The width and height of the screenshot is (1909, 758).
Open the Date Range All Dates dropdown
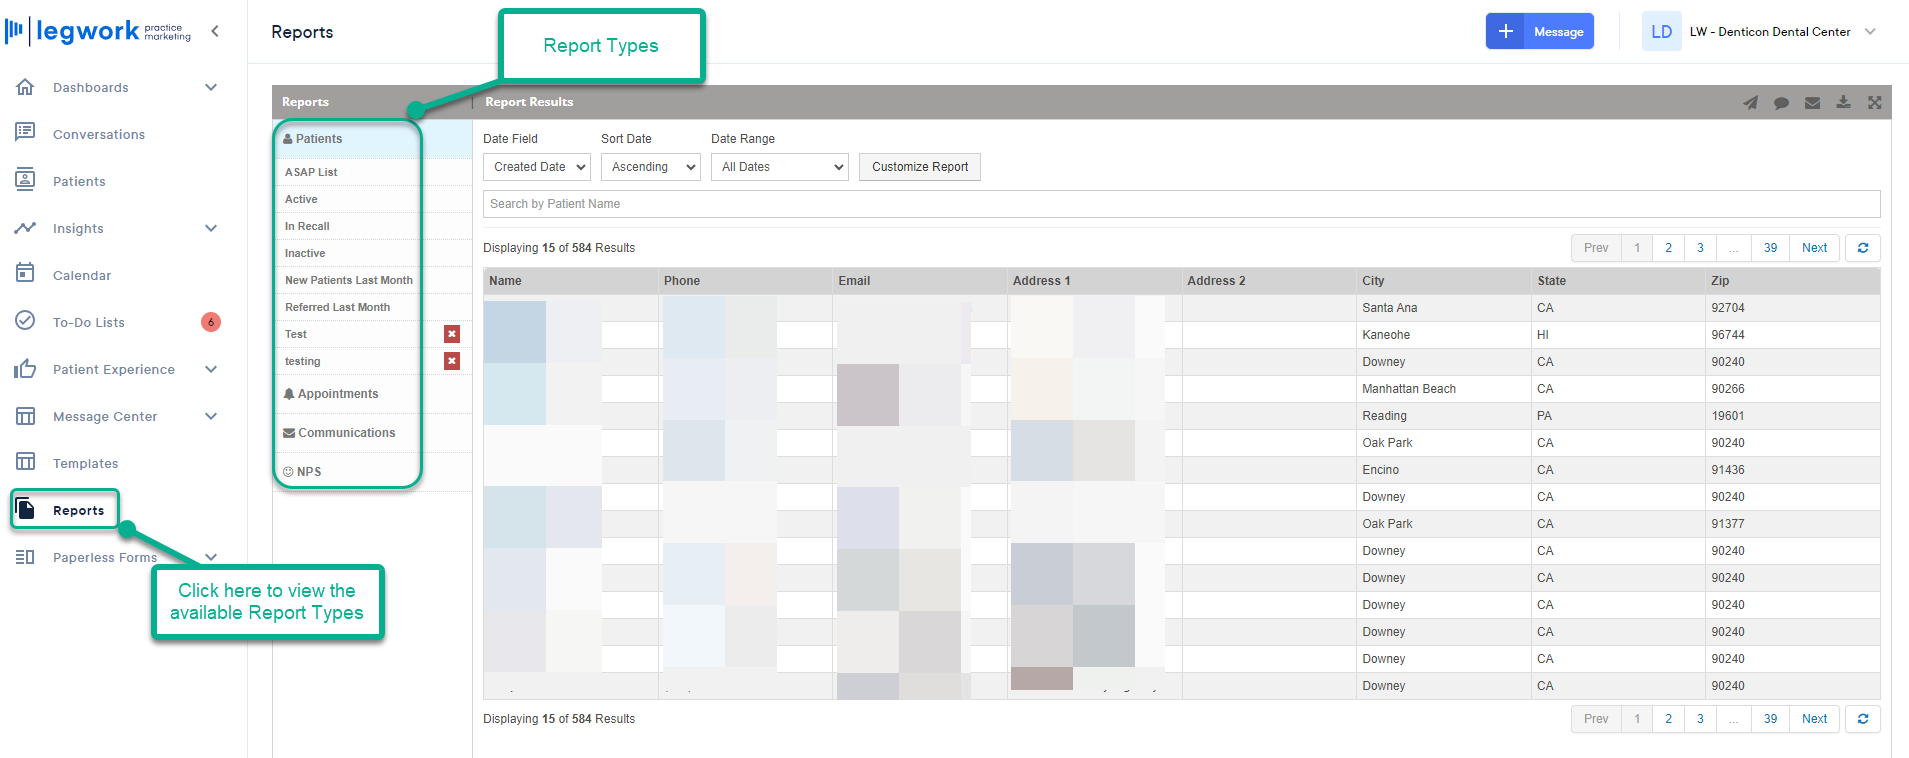click(x=779, y=167)
